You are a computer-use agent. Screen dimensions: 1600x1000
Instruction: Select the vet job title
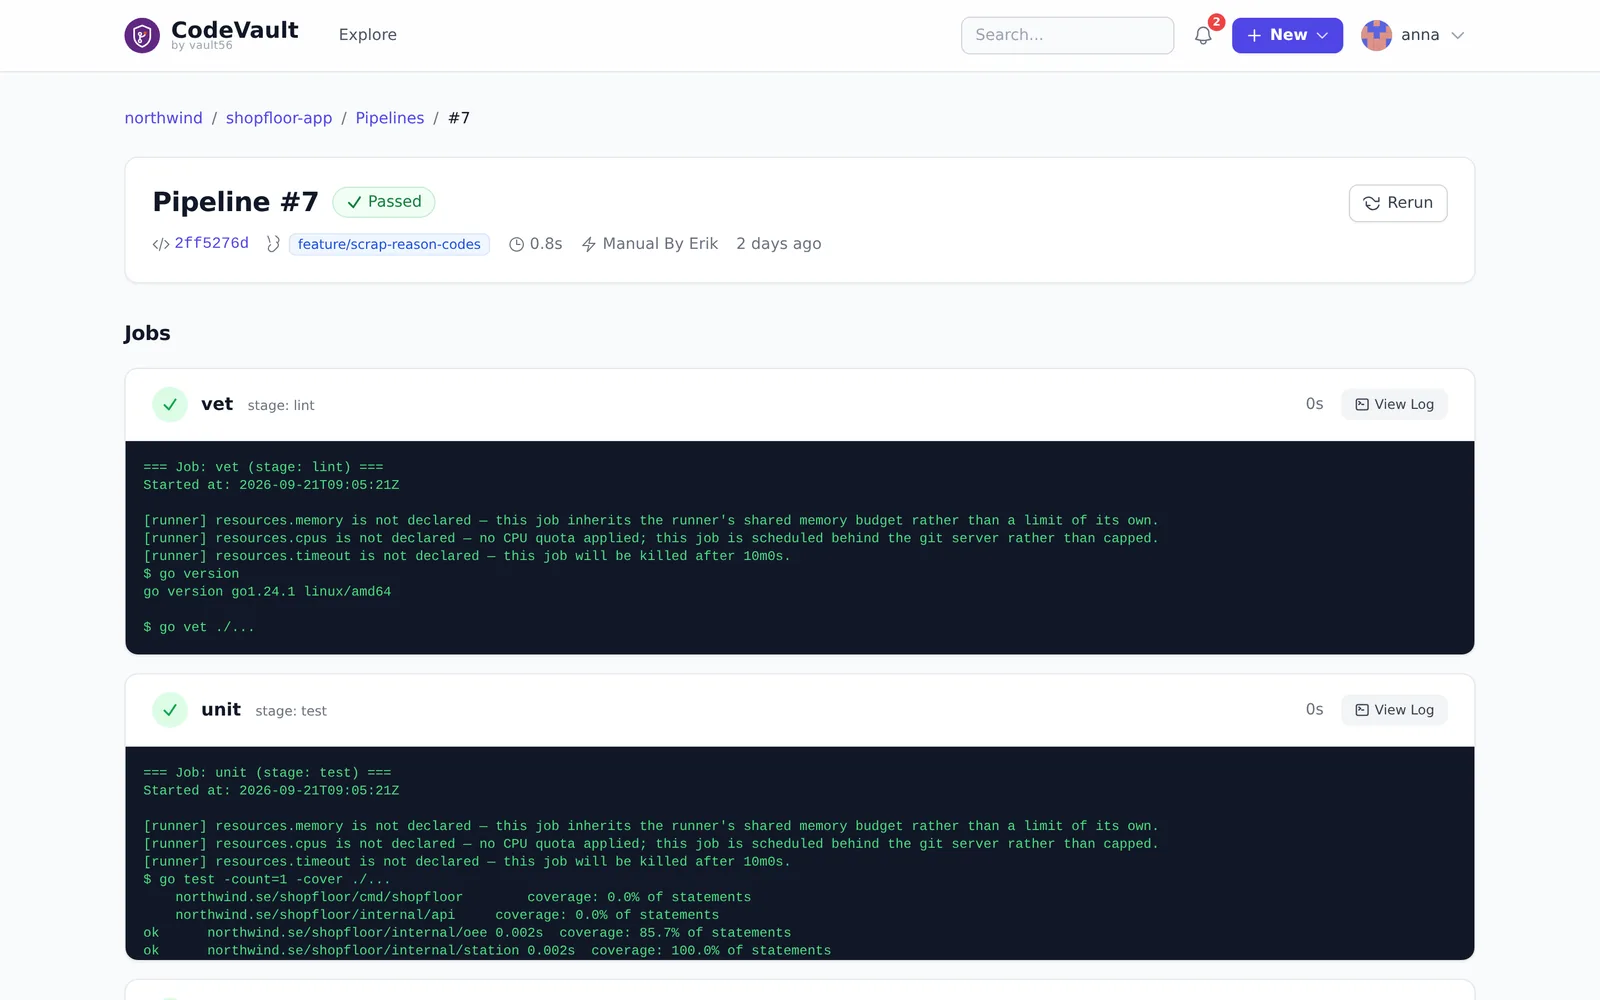click(x=217, y=404)
